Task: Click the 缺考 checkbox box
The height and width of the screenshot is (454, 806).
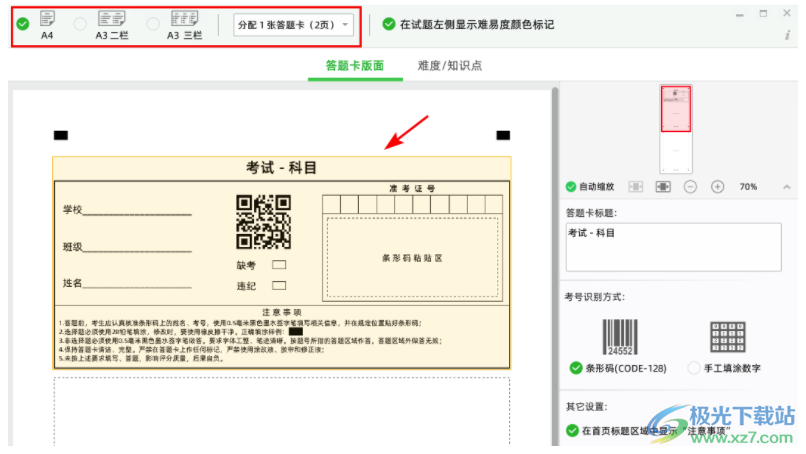Action: coord(279,265)
